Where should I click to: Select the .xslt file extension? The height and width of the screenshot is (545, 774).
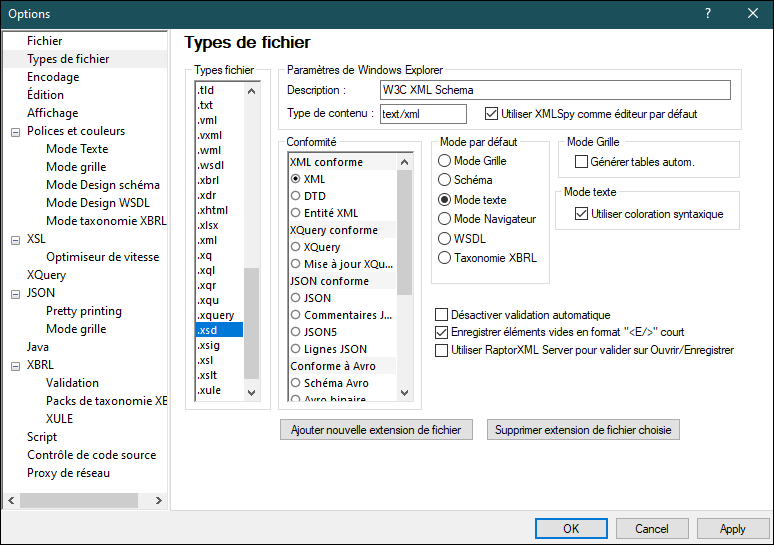click(x=208, y=375)
